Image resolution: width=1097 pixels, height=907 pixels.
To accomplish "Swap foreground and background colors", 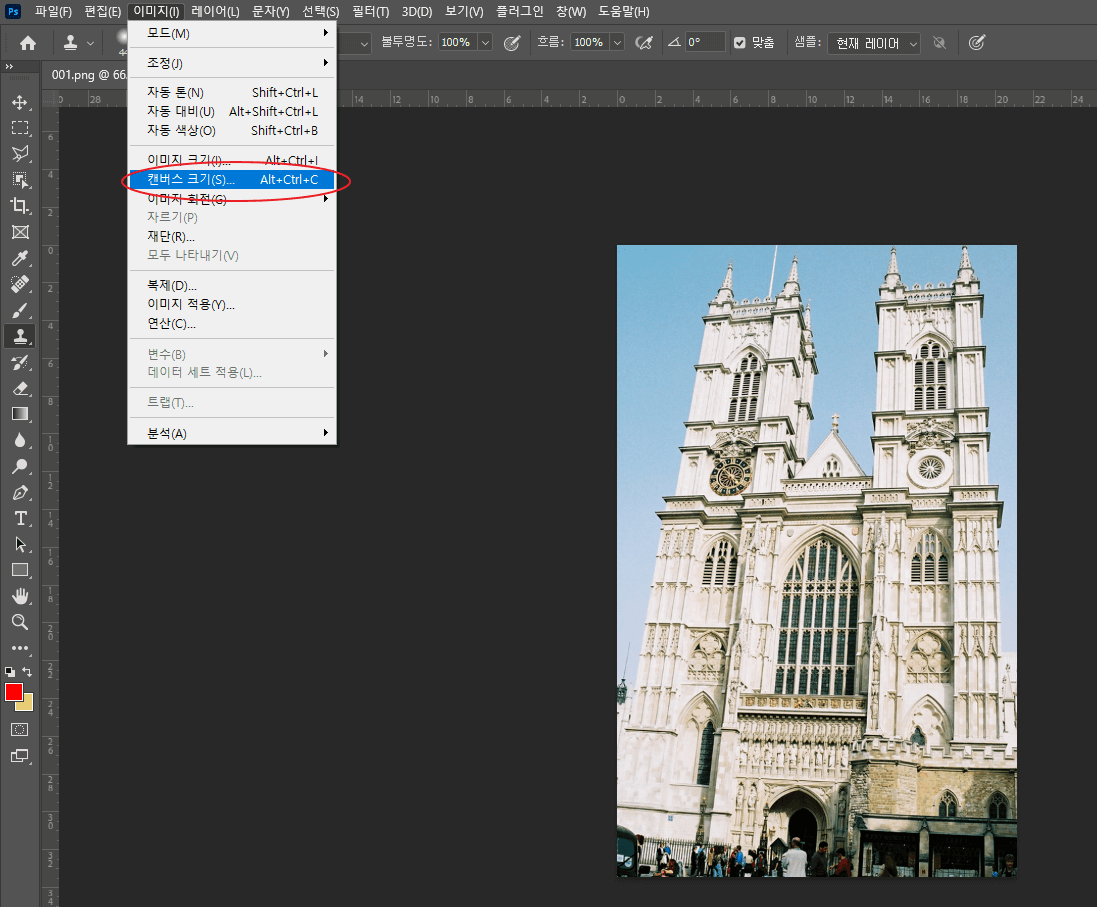I will click(x=27, y=672).
